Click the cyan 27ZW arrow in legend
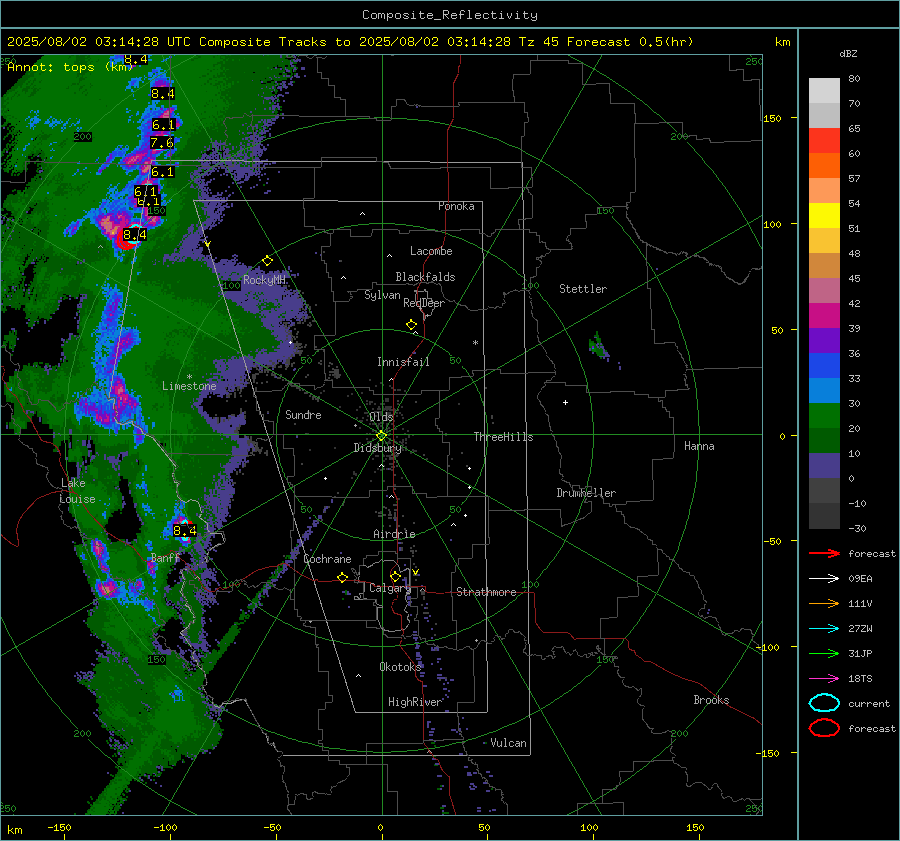The image size is (900, 841). tap(824, 629)
